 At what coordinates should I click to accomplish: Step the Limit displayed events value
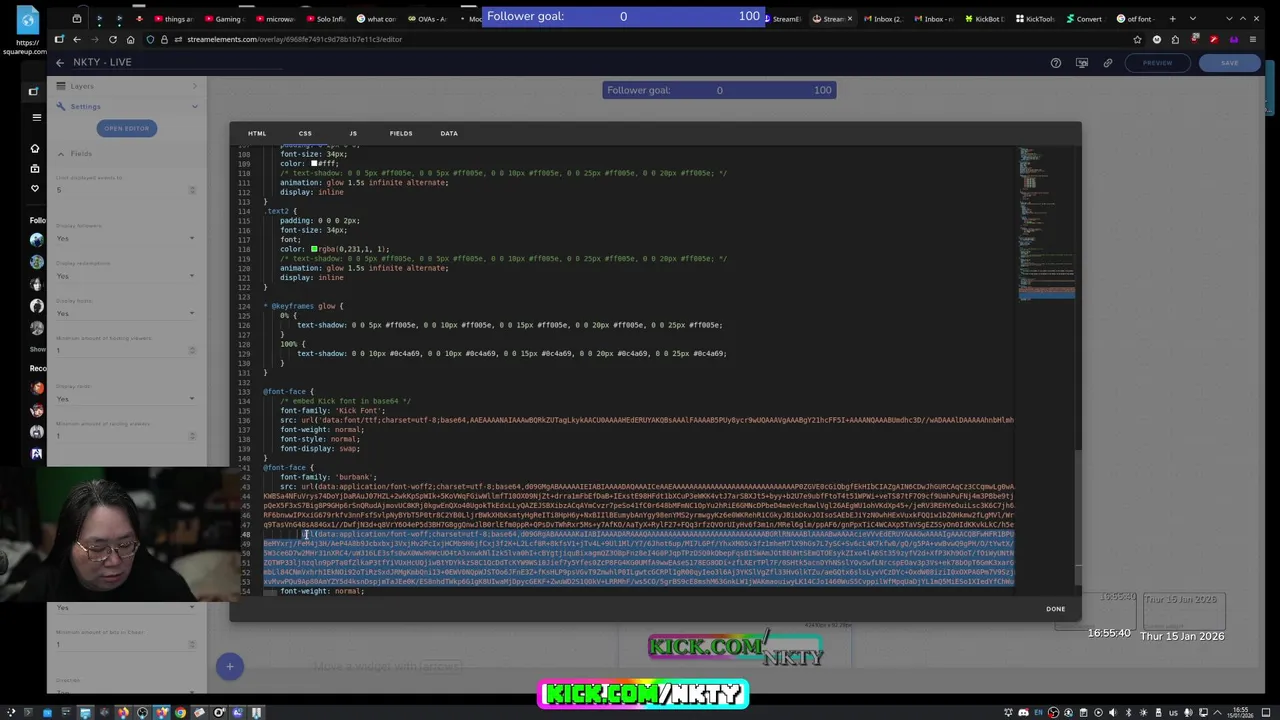point(192,190)
